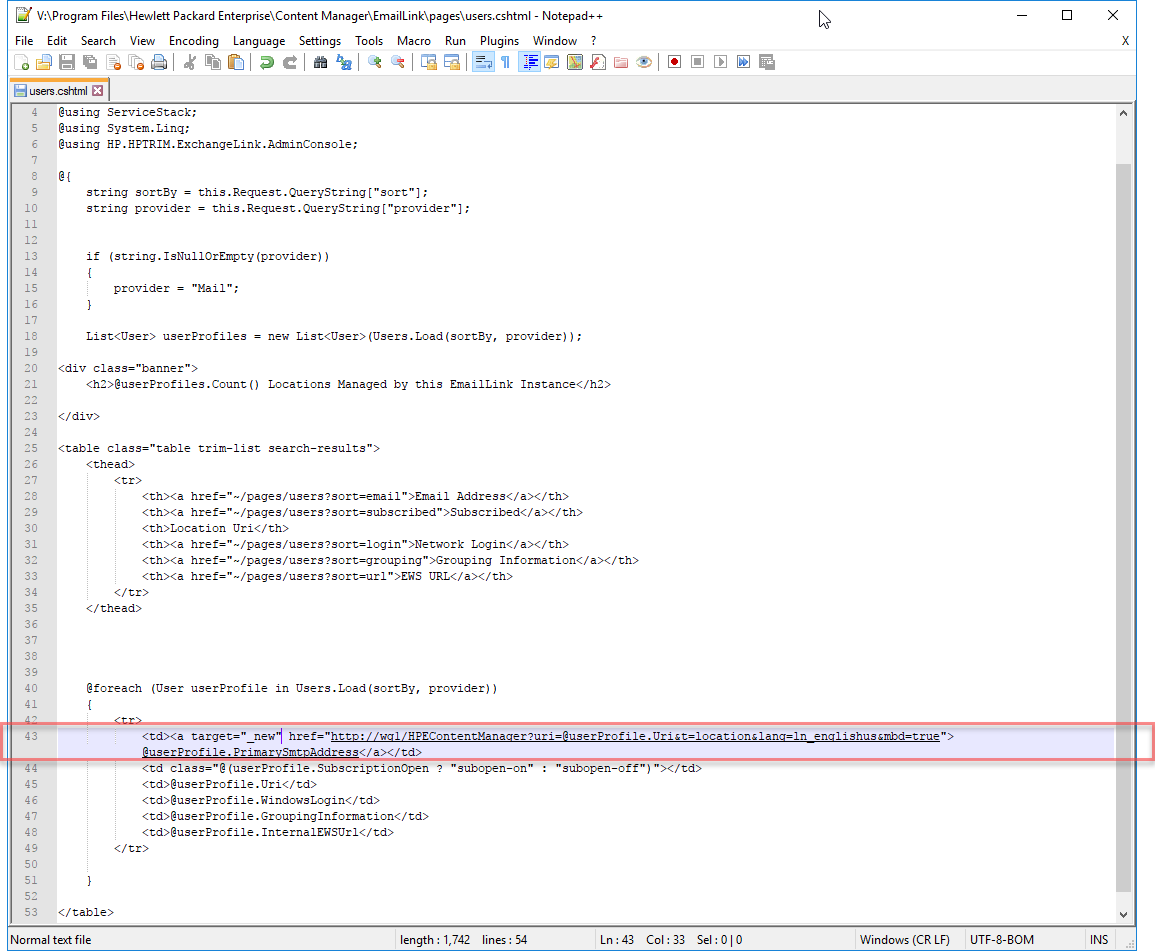Start macro recording with the red dot
This screenshot has height=951, width=1155.
click(674, 62)
